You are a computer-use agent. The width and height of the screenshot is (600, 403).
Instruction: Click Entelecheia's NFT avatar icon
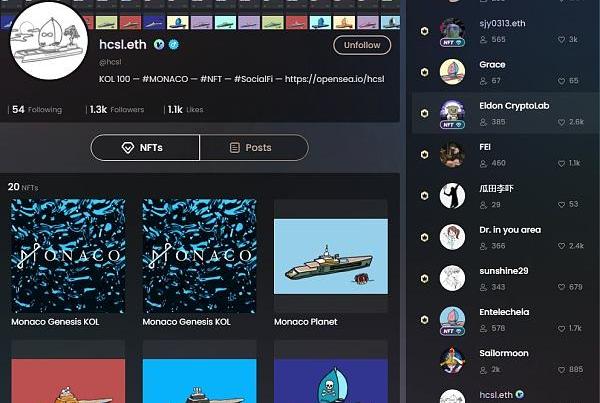[452, 319]
